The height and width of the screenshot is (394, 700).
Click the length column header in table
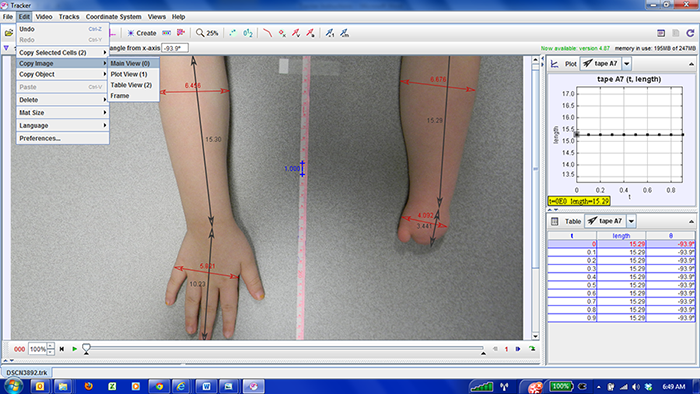pyautogui.click(x=621, y=236)
